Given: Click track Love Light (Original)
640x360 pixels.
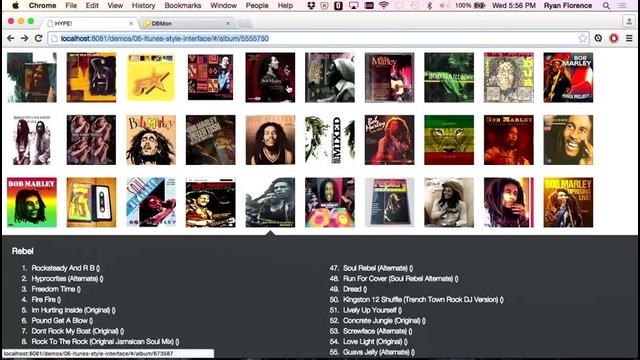Looking at the screenshot, I should tap(375, 342).
